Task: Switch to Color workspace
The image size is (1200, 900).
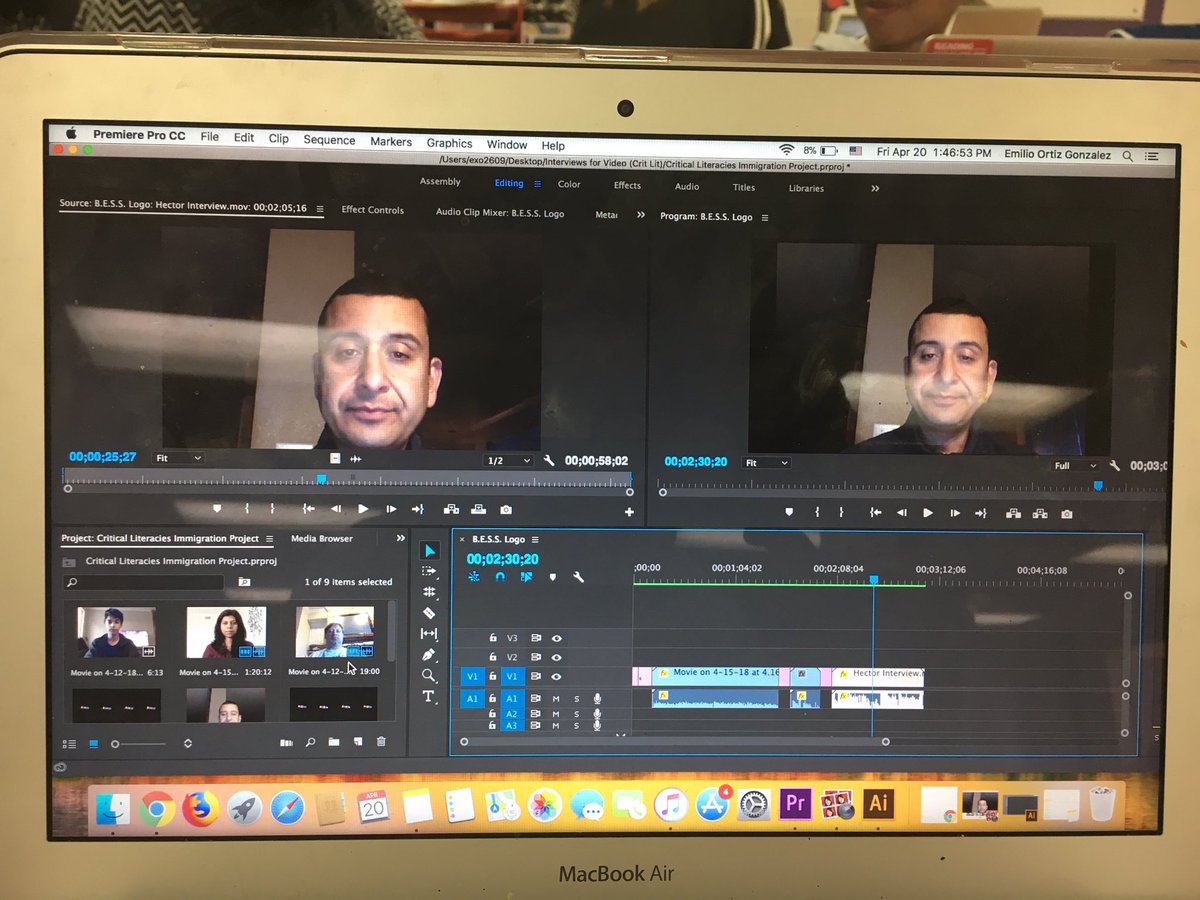Action: point(569,184)
